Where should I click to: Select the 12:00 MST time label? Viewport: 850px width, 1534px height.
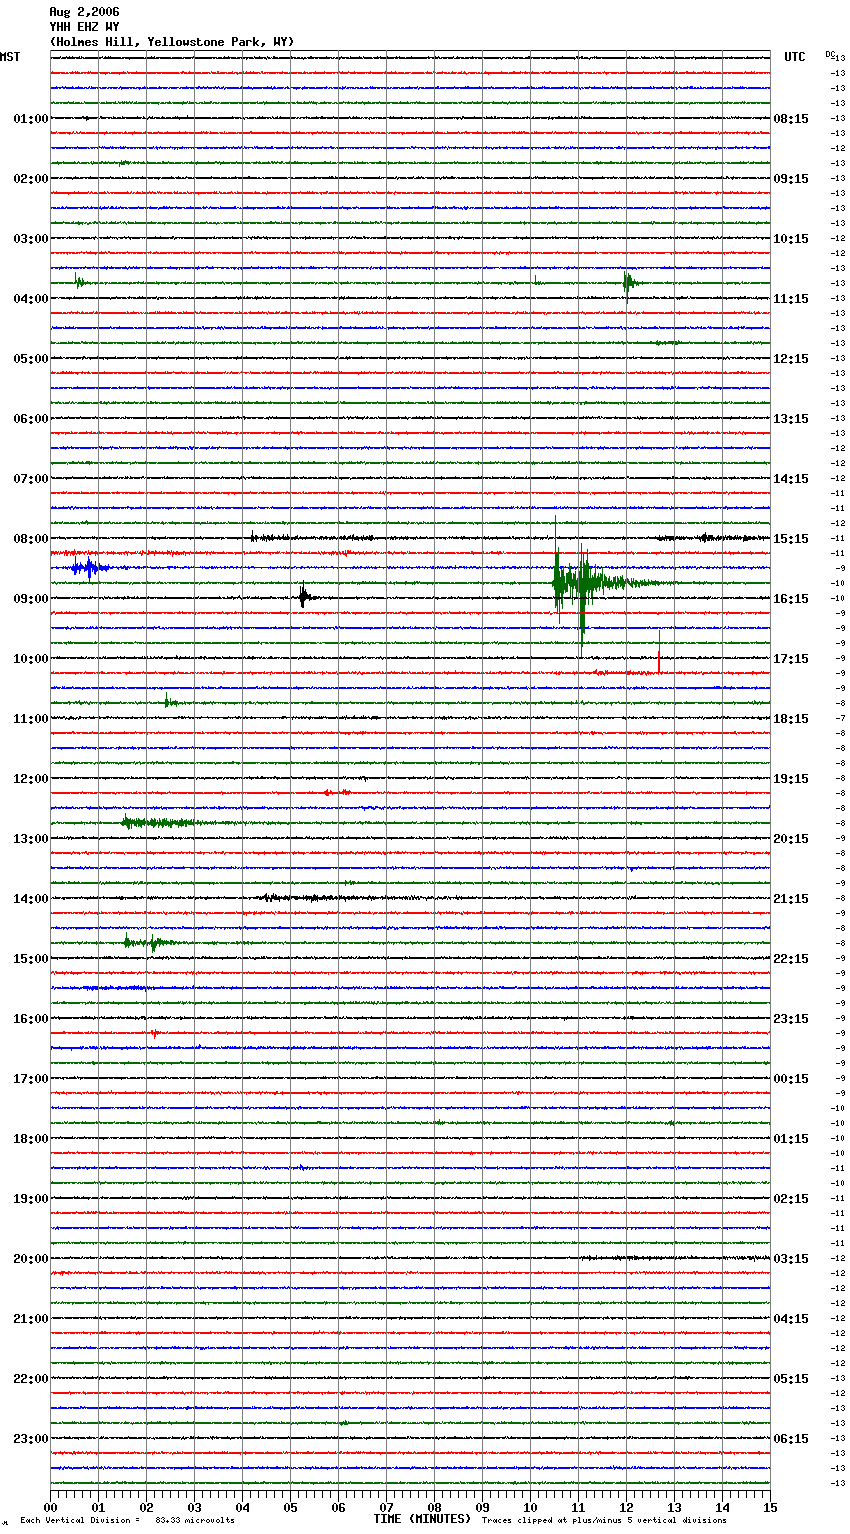click(31, 779)
